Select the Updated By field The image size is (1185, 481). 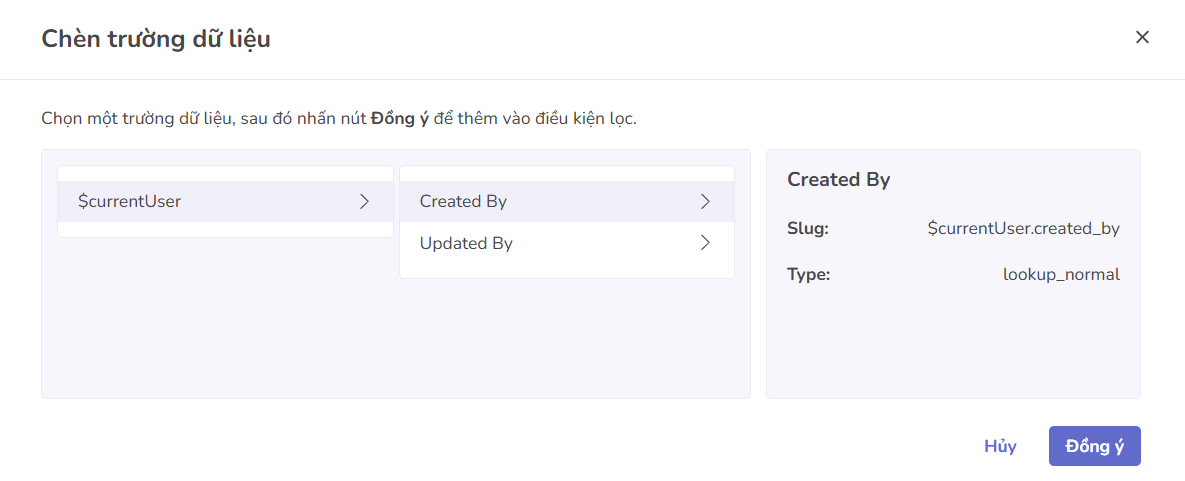tap(567, 243)
